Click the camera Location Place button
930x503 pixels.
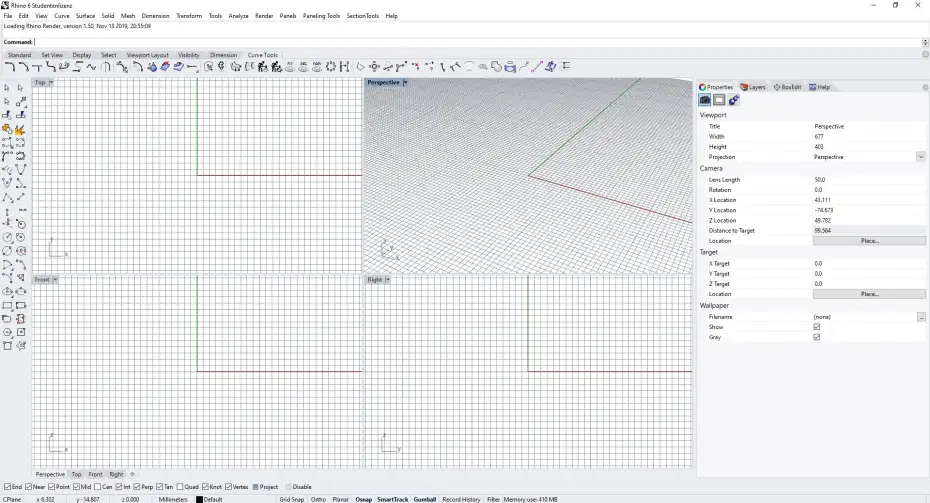click(869, 241)
